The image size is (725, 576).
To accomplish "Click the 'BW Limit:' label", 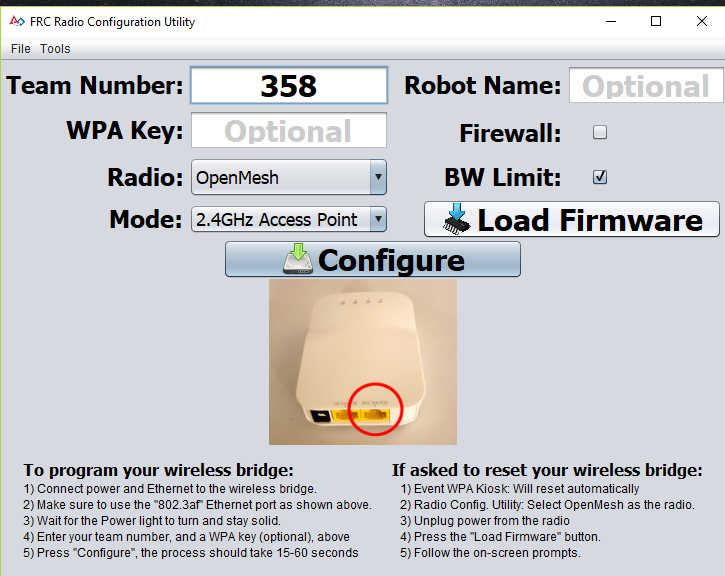I will (503, 178).
